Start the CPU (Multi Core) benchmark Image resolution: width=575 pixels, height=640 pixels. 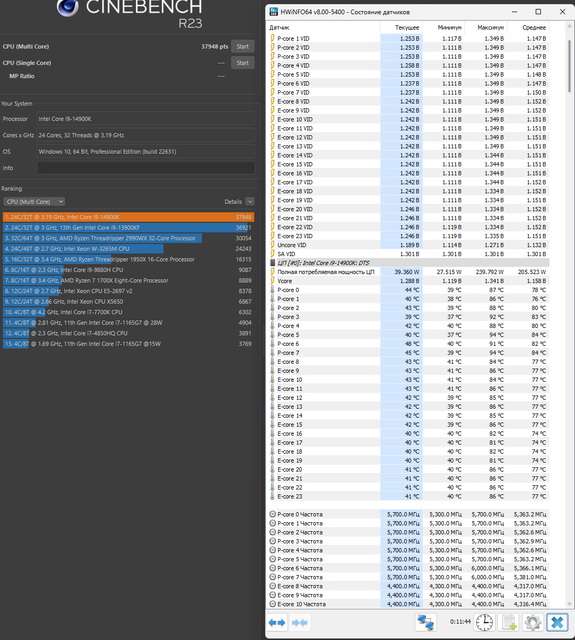242,47
